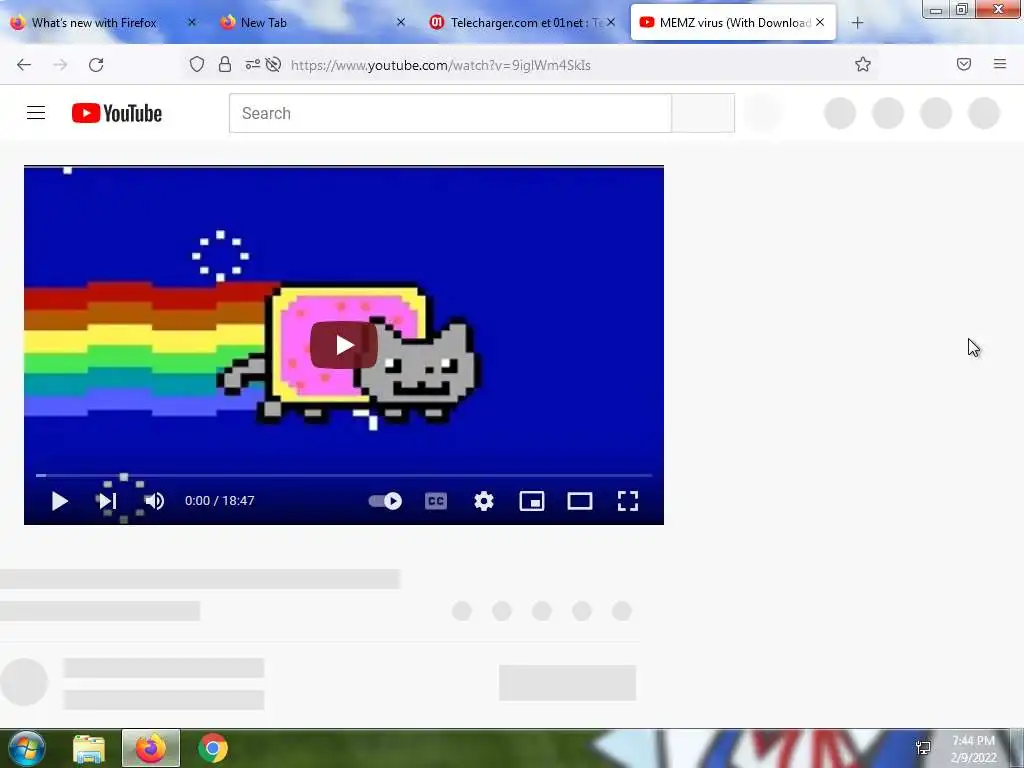The height and width of the screenshot is (768, 1024).
Task: Enable miniplayer mode
Action: coord(532,501)
